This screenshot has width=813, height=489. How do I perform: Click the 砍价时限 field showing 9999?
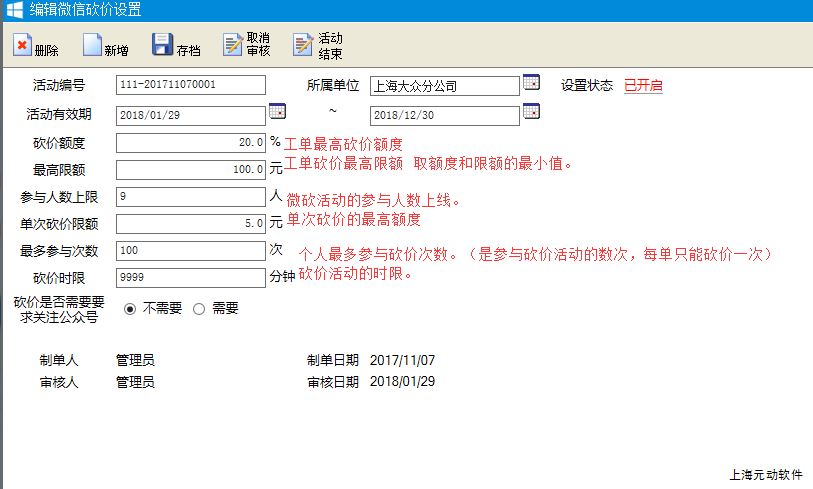click(x=191, y=277)
